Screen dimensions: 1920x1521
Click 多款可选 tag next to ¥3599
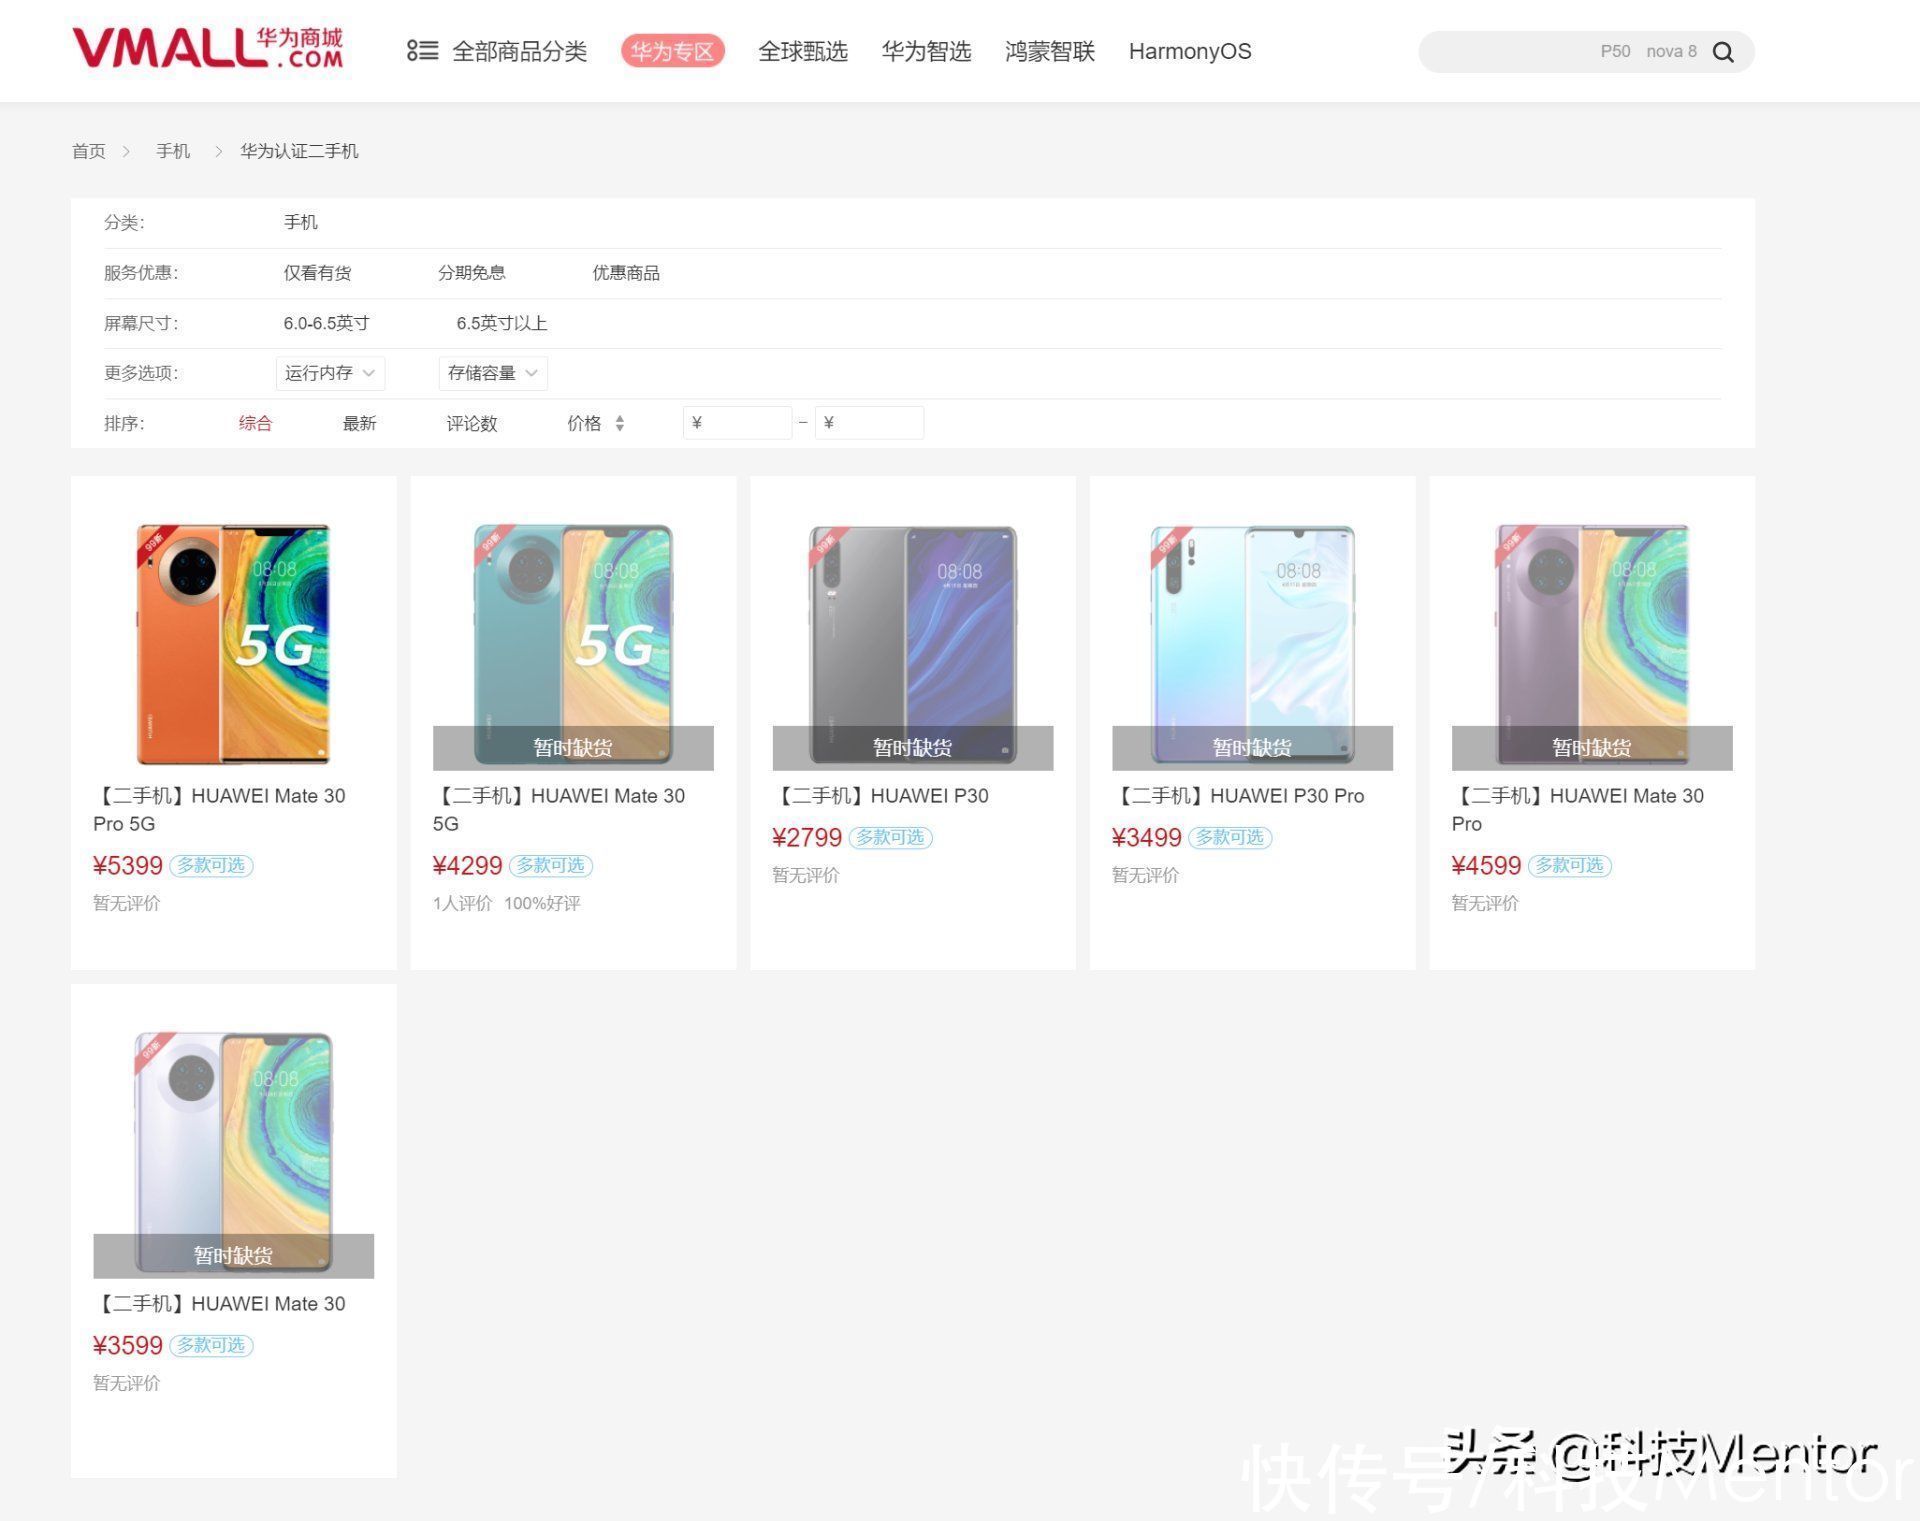[211, 1346]
